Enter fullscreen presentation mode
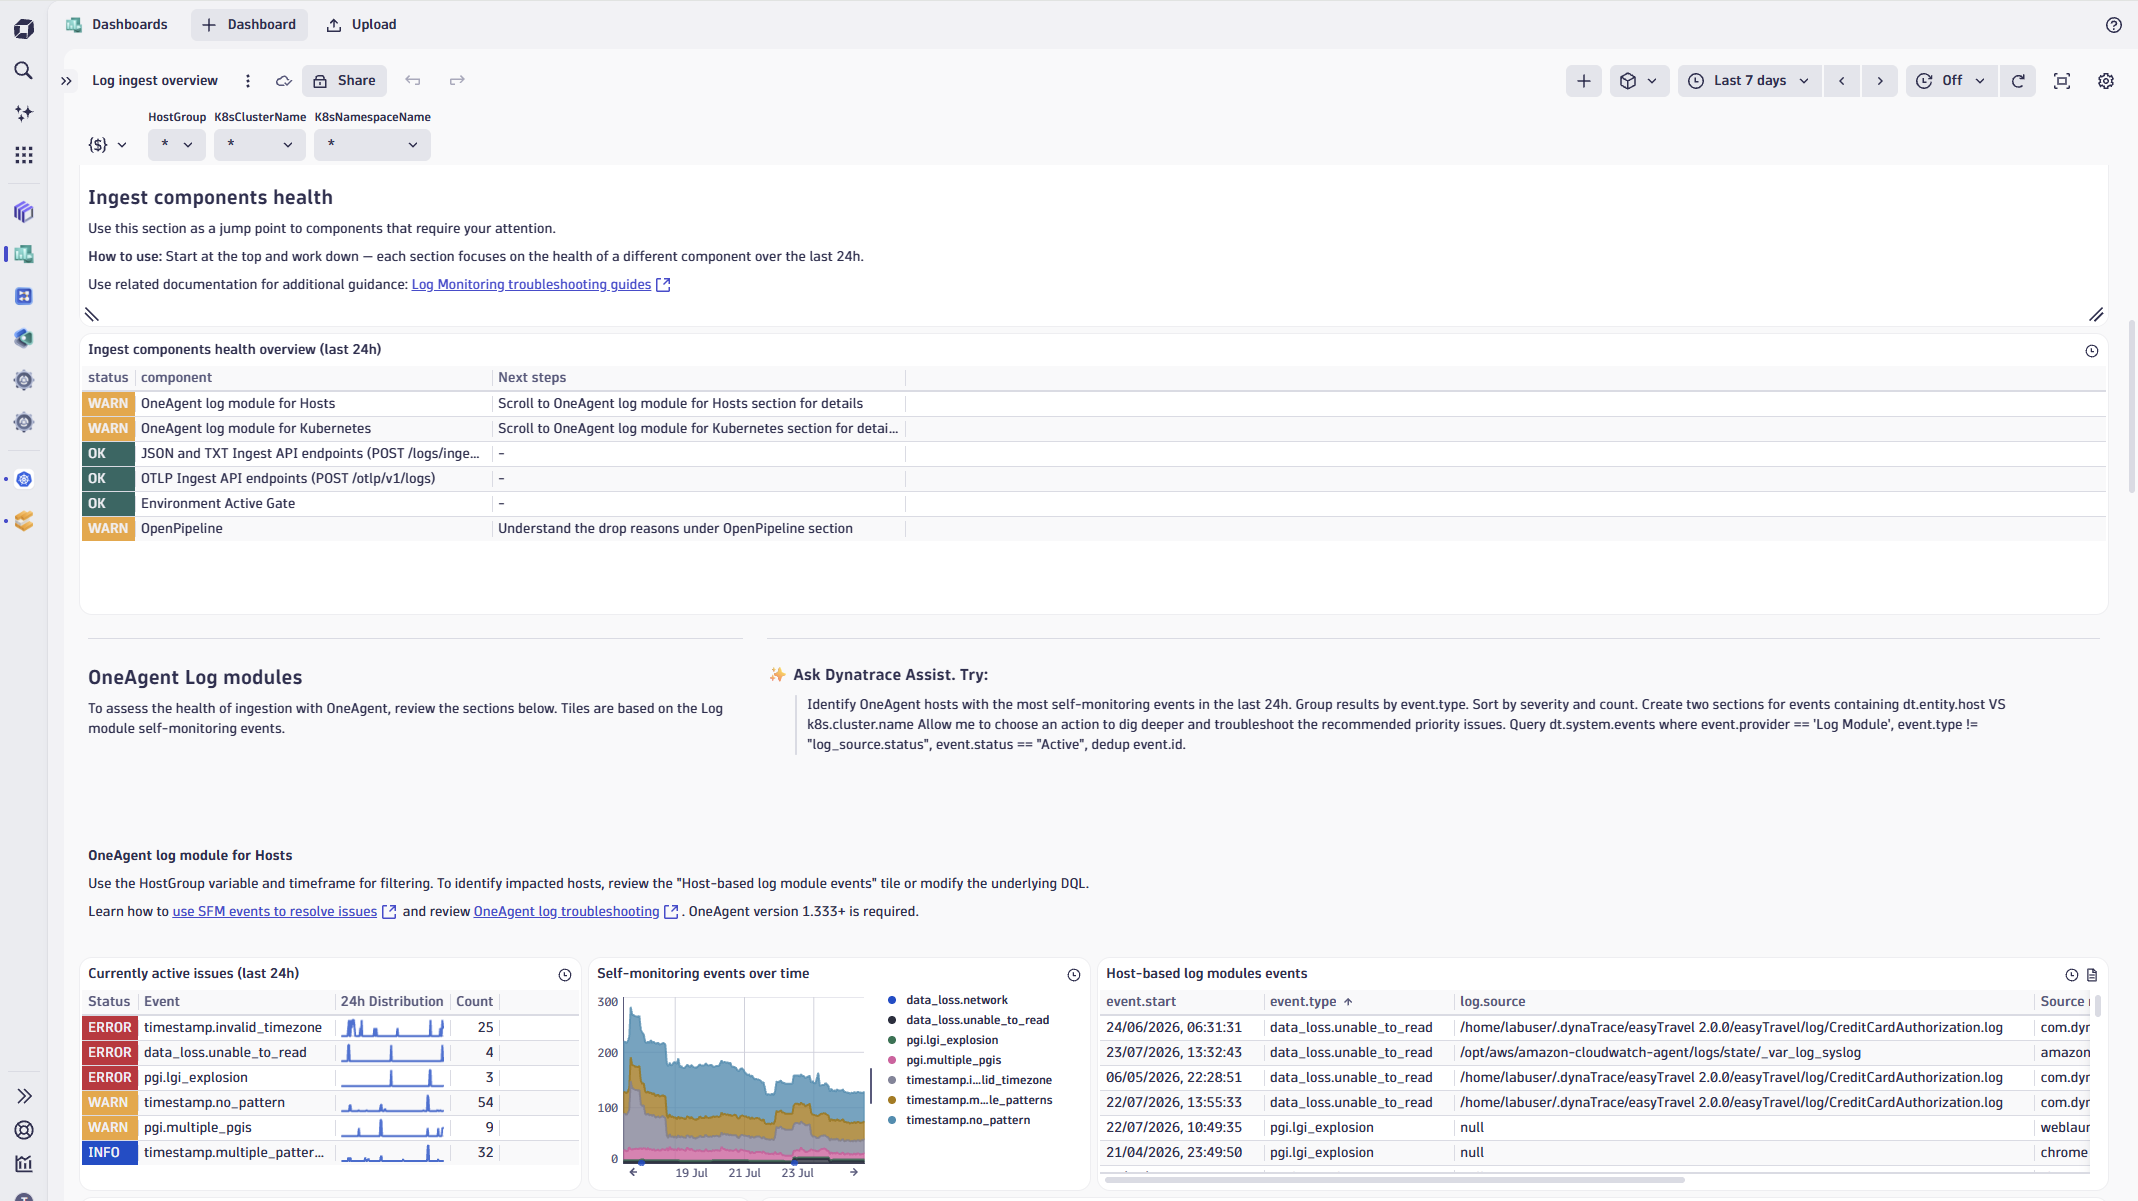 point(2062,81)
